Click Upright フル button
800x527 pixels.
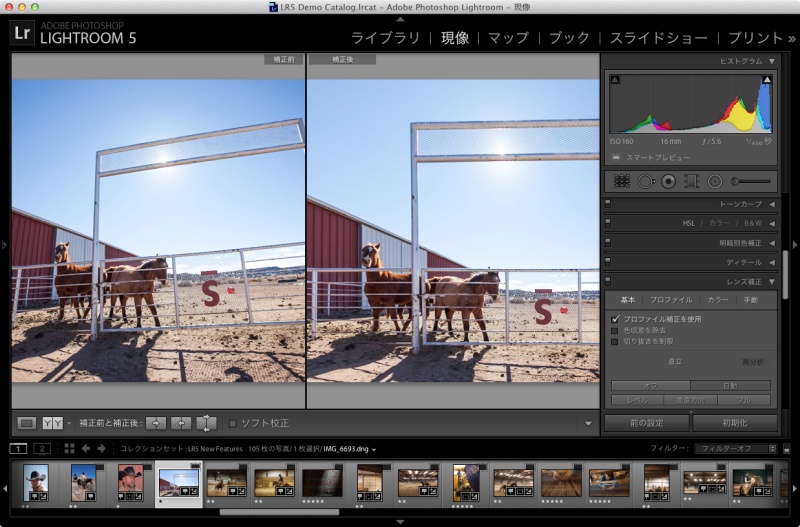click(743, 400)
